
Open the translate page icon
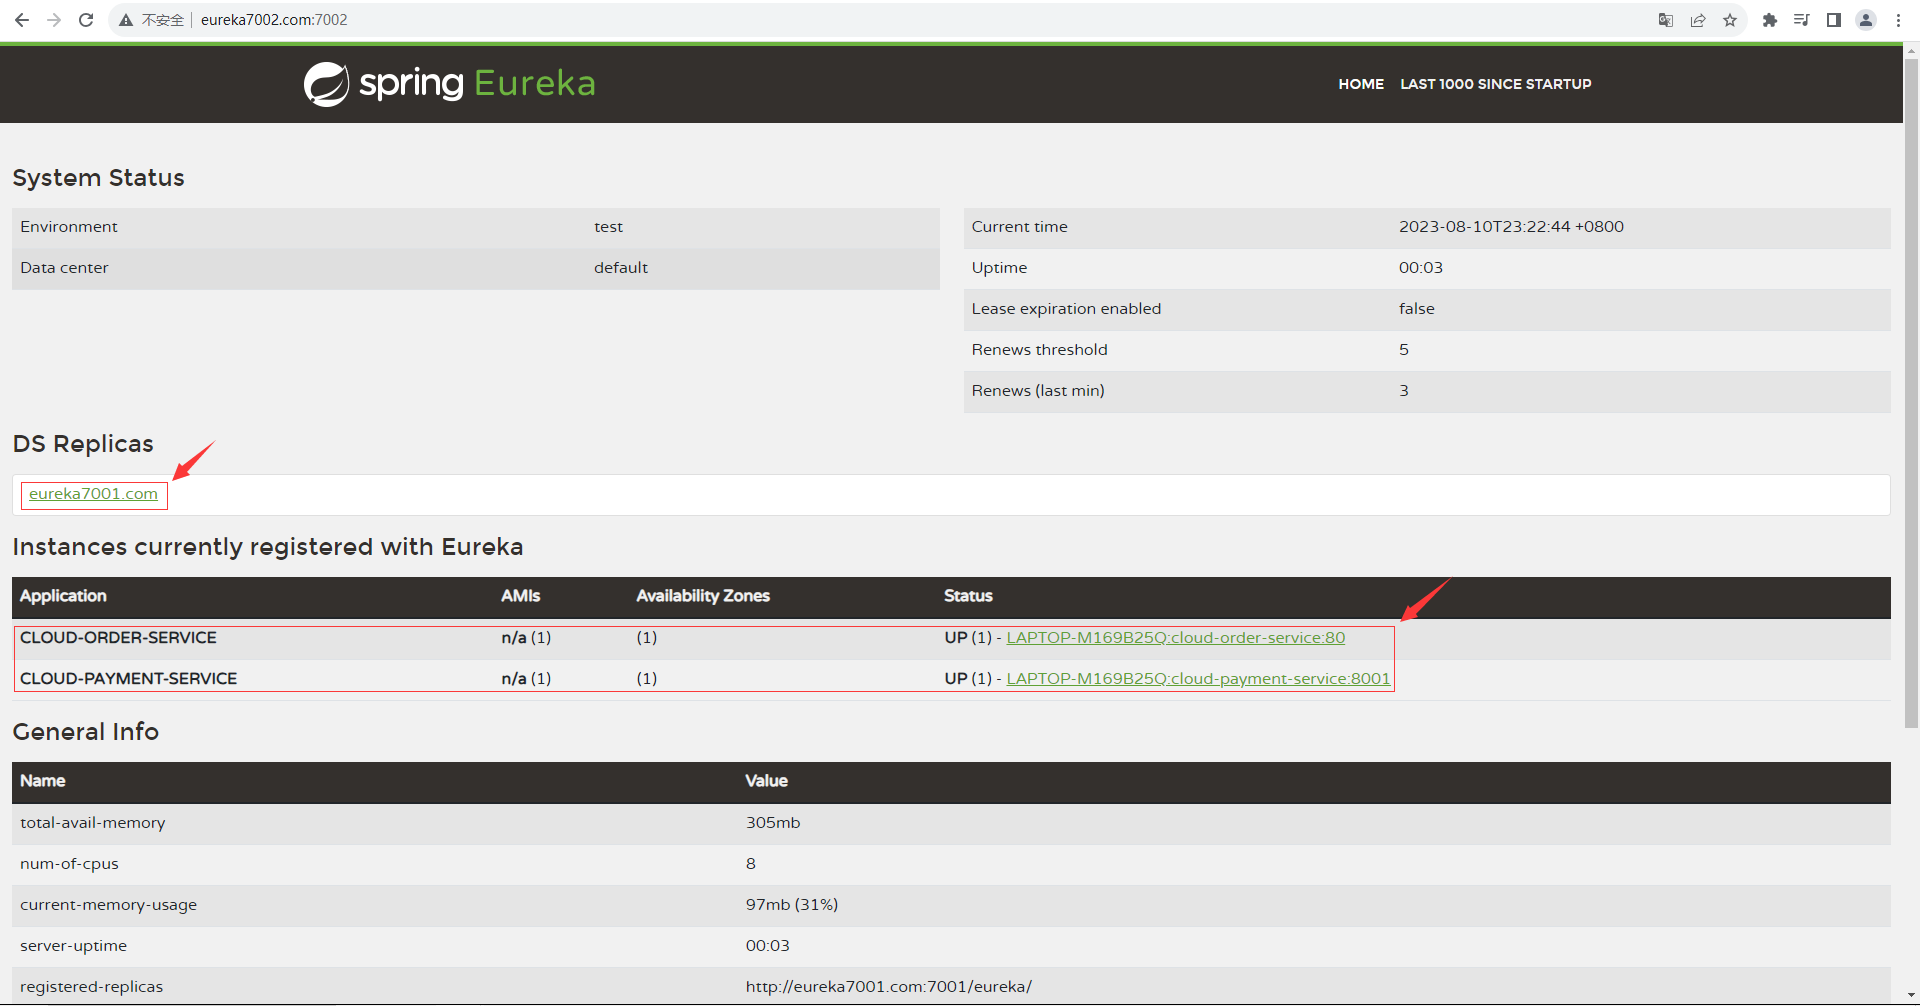[1666, 20]
